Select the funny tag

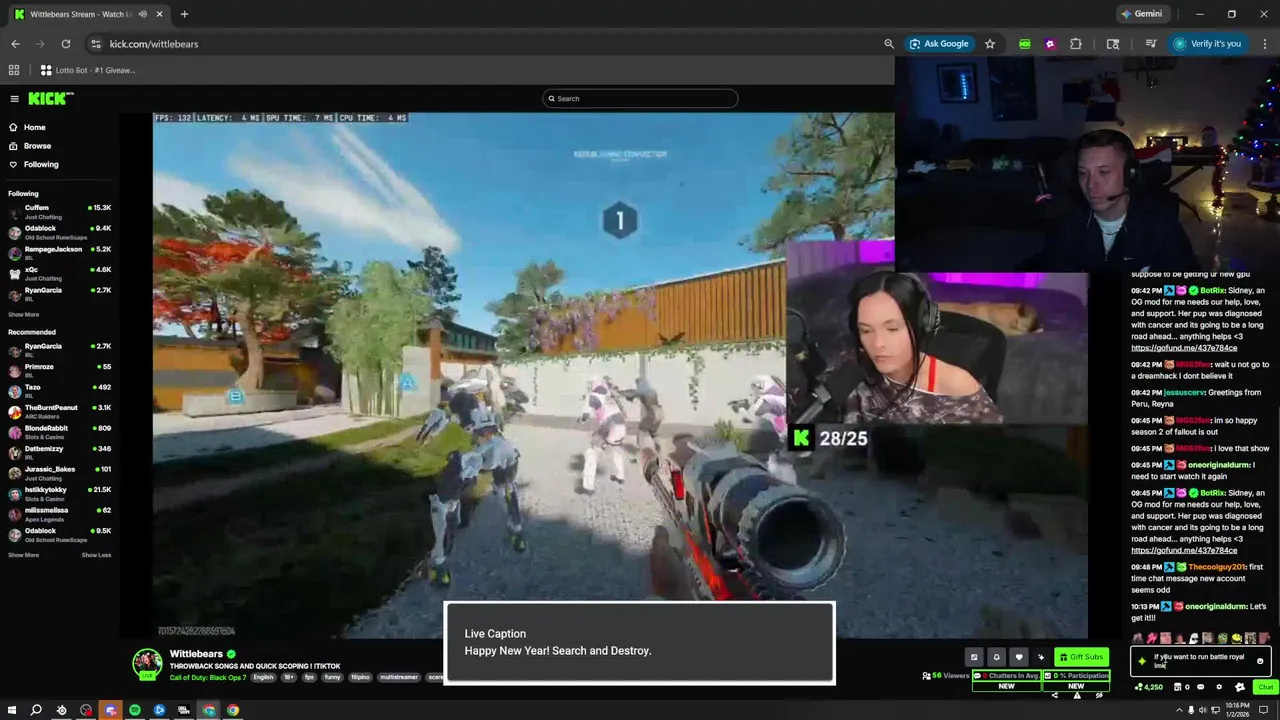pos(333,677)
